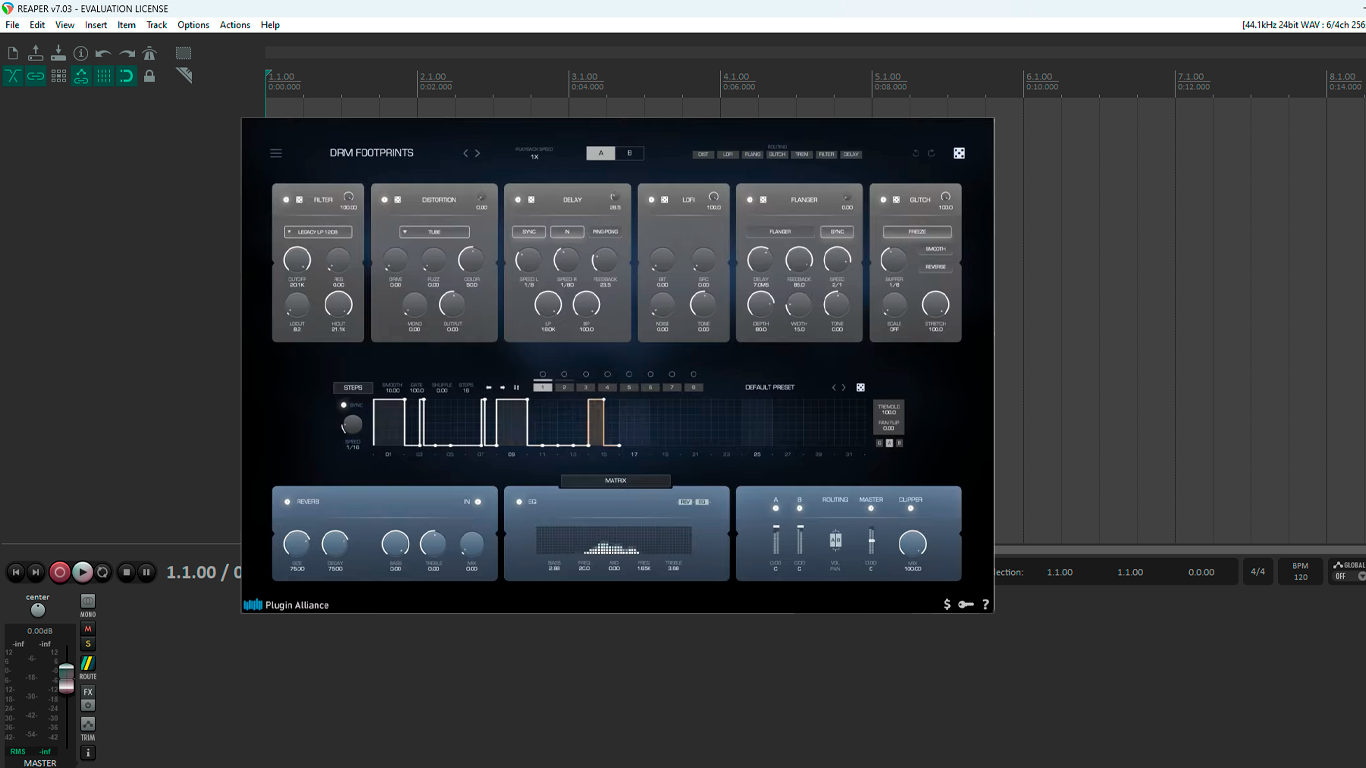Click the REAPER redo toolbar icon
This screenshot has height=768, width=1366.
click(127, 53)
